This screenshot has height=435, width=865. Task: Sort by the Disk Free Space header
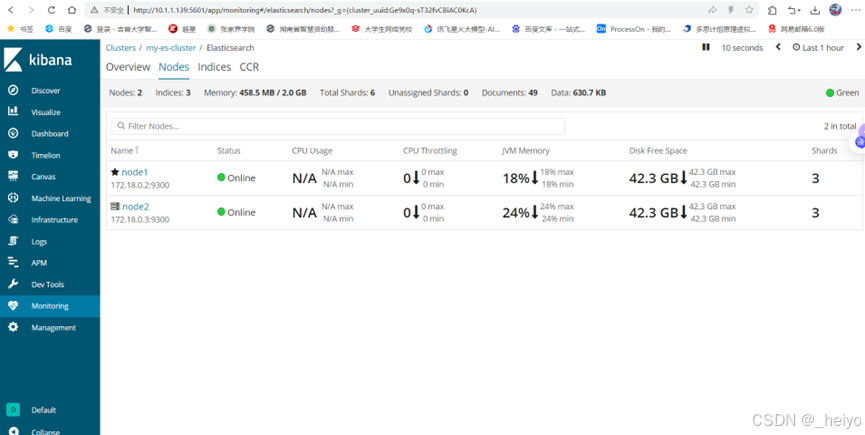click(658, 151)
